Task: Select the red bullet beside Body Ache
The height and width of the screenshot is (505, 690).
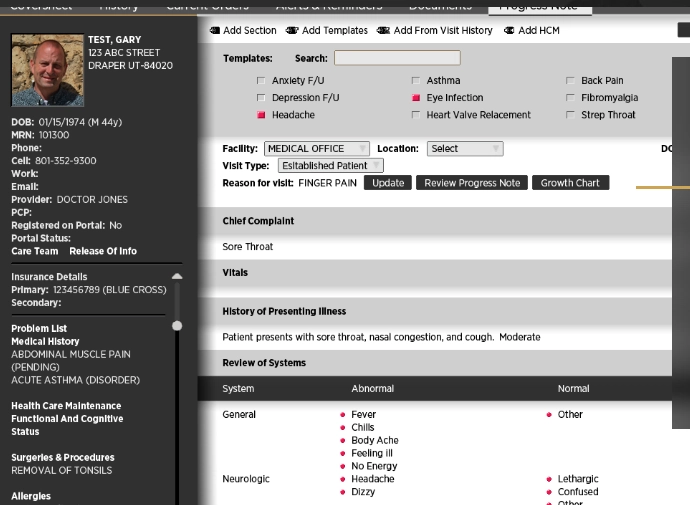Action: click(342, 440)
